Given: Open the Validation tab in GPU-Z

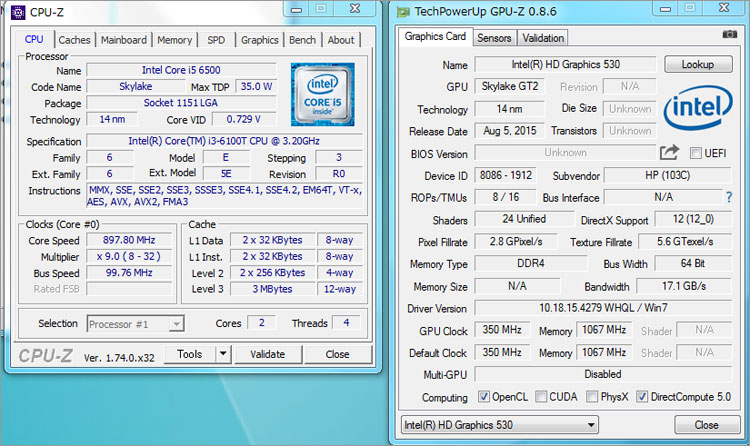Looking at the screenshot, I should [x=543, y=38].
